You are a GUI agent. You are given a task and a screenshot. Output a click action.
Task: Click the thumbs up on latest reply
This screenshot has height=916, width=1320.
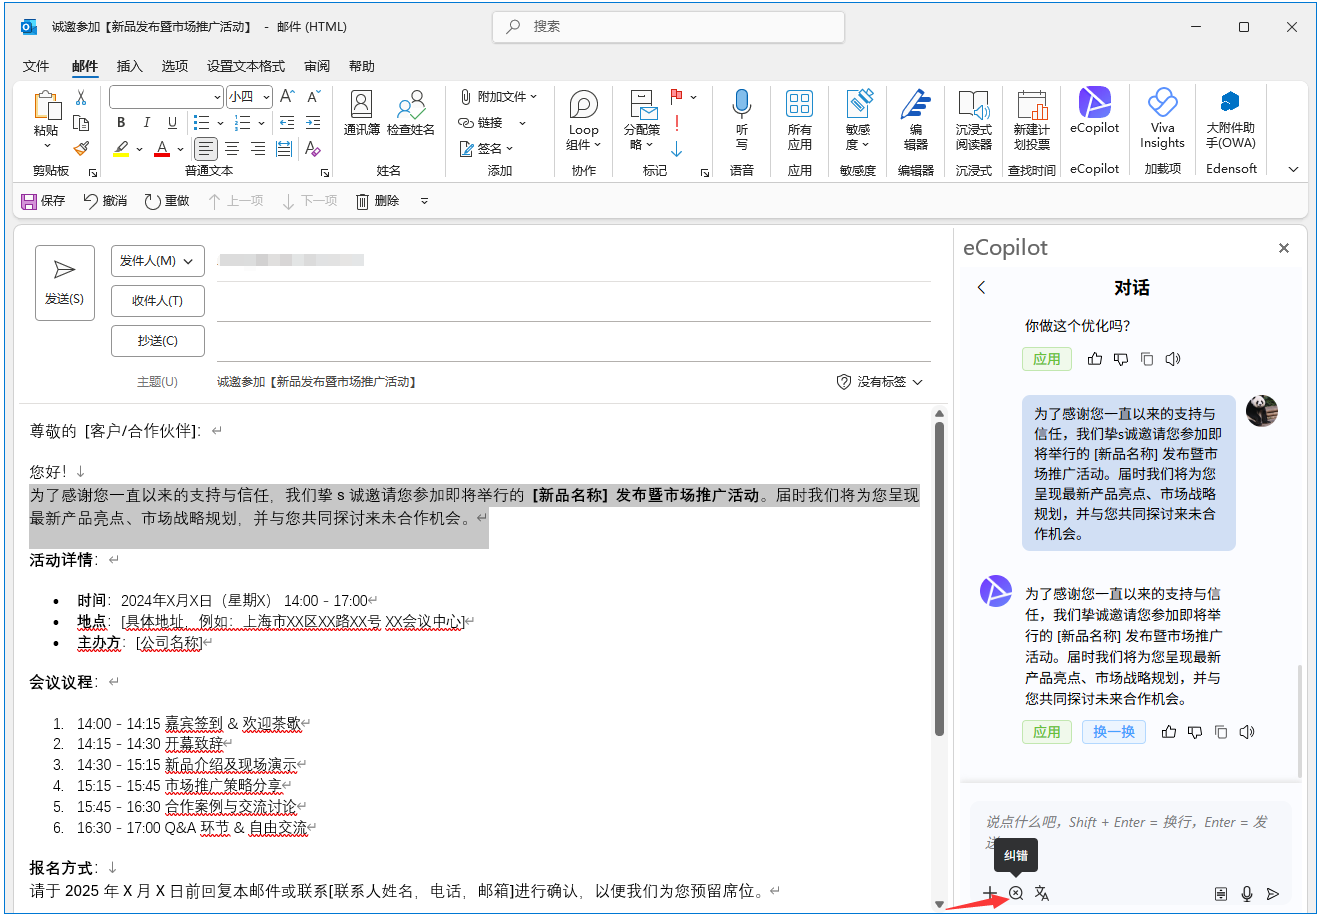tap(1168, 732)
